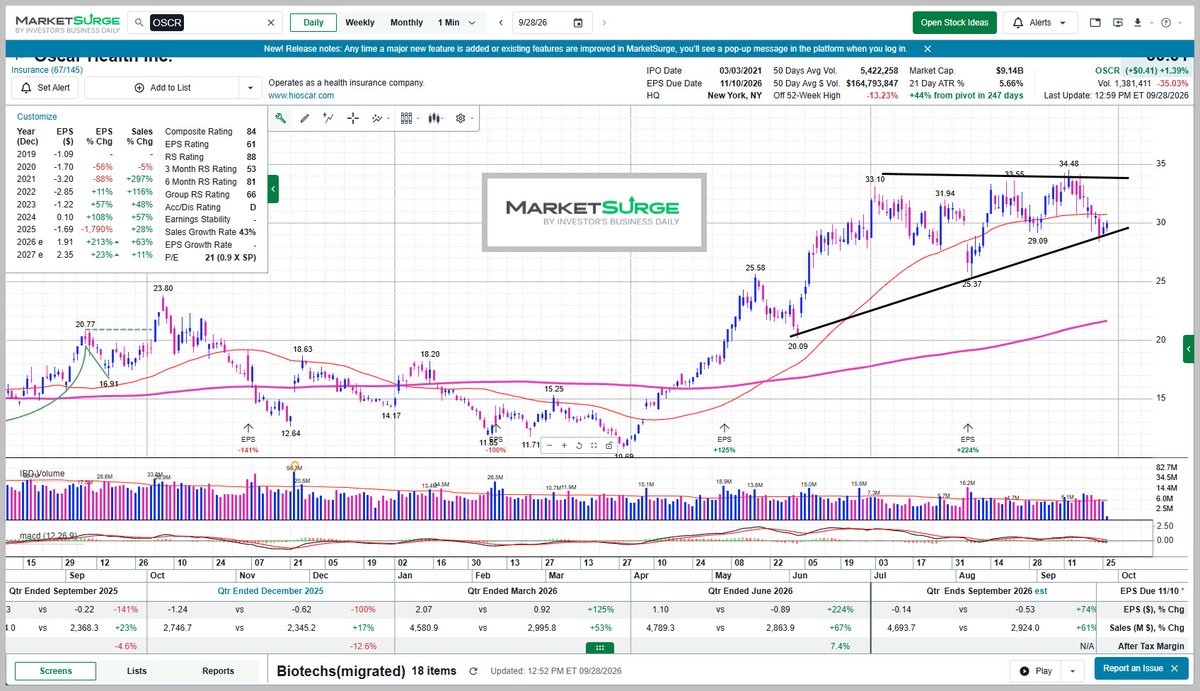Select the pencil drawing tool
The image size is (1200, 691).
tap(305, 118)
